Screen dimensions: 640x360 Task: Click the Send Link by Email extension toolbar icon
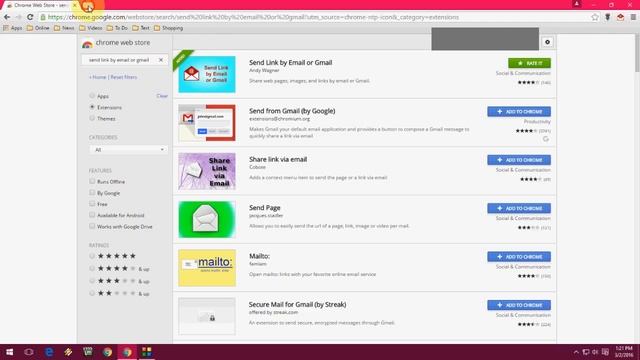(x=620, y=17)
